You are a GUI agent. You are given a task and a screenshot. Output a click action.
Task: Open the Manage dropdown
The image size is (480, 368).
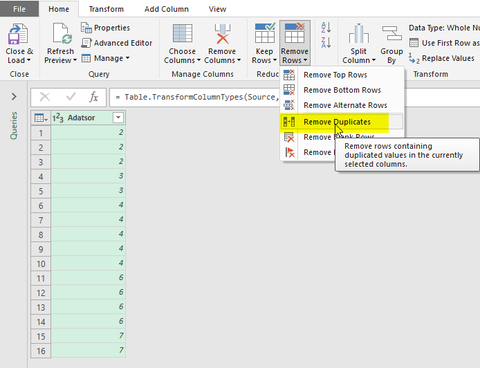(105, 58)
